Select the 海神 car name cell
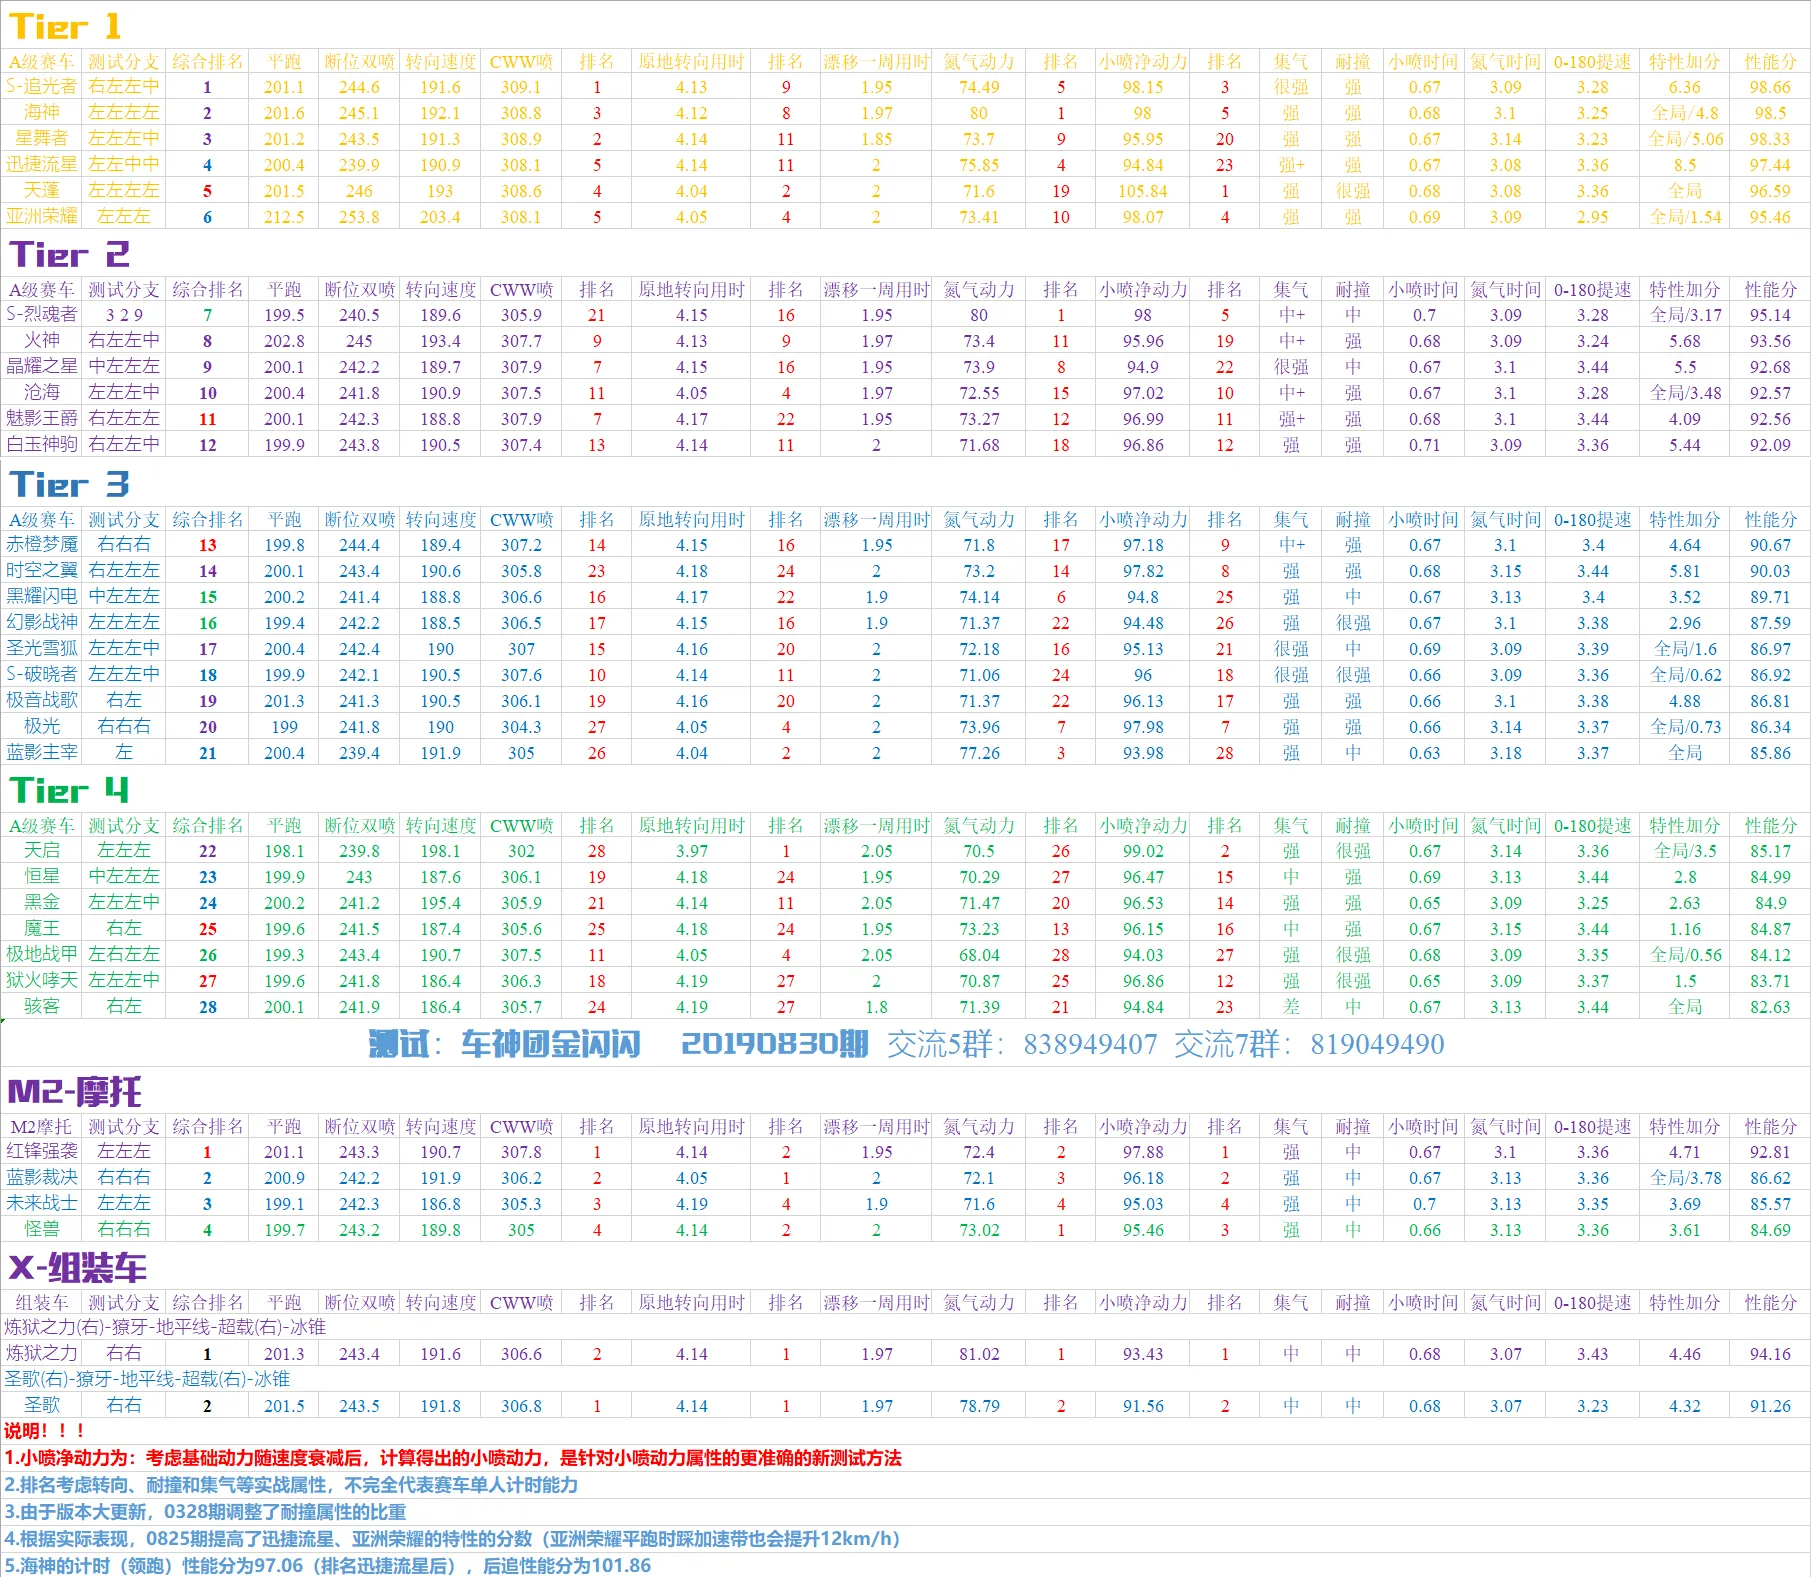Screen dimensions: 1811x1577 click(42, 113)
